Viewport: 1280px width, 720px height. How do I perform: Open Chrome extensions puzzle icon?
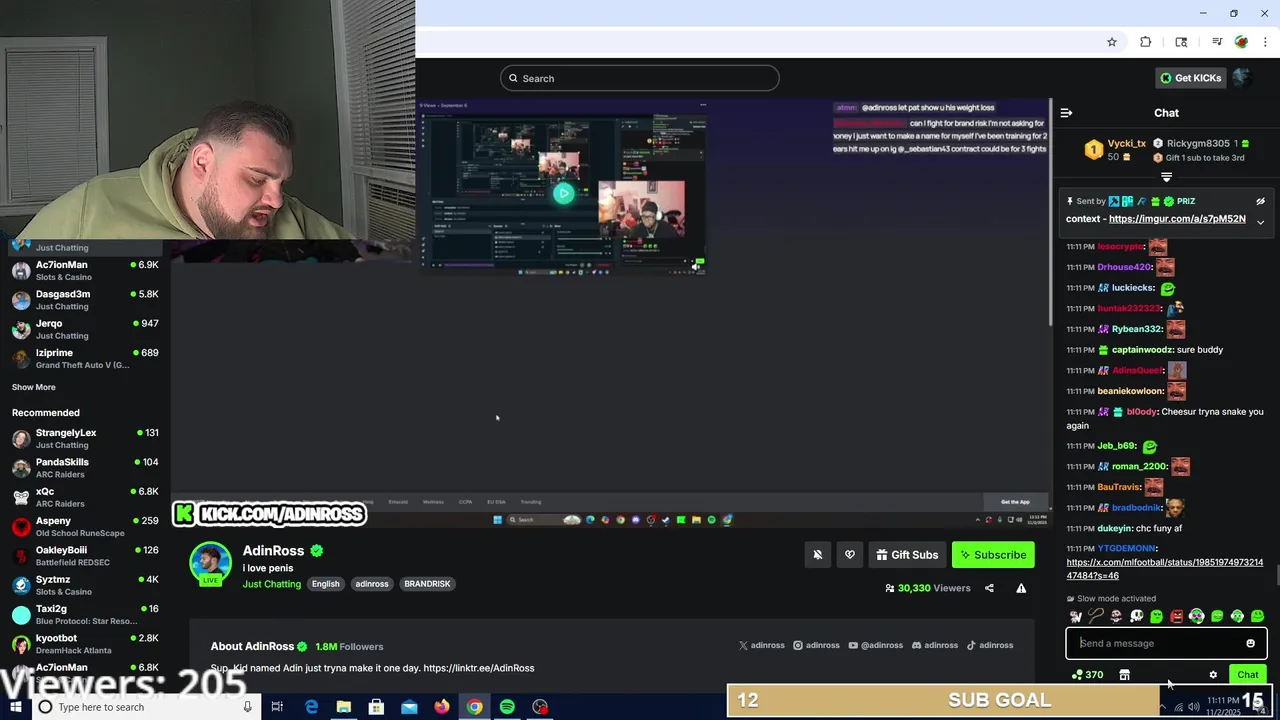pos(1146,42)
